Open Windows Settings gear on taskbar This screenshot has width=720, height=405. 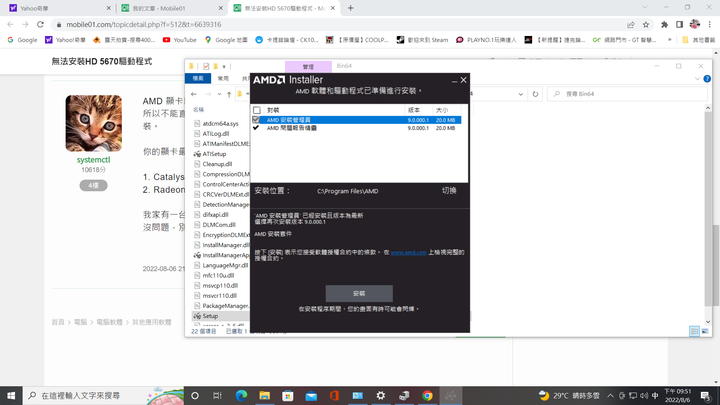[381, 395]
